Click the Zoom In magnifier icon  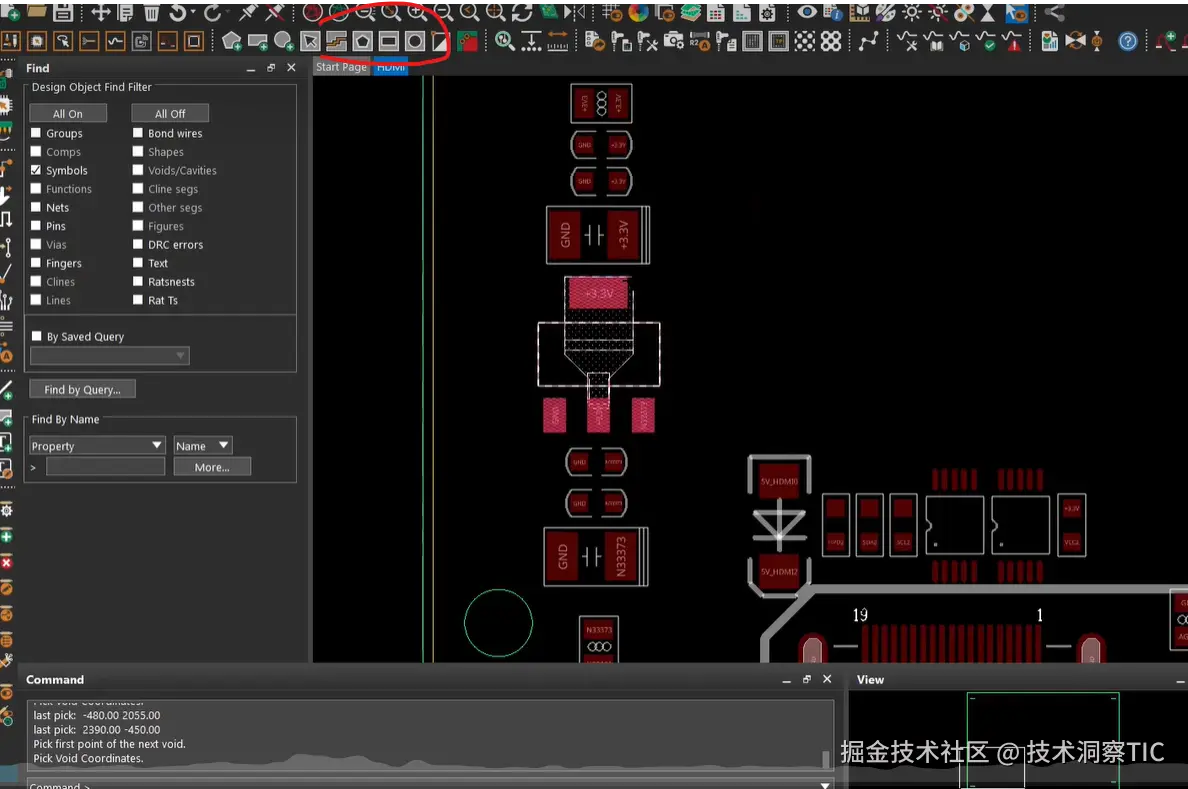click(417, 11)
